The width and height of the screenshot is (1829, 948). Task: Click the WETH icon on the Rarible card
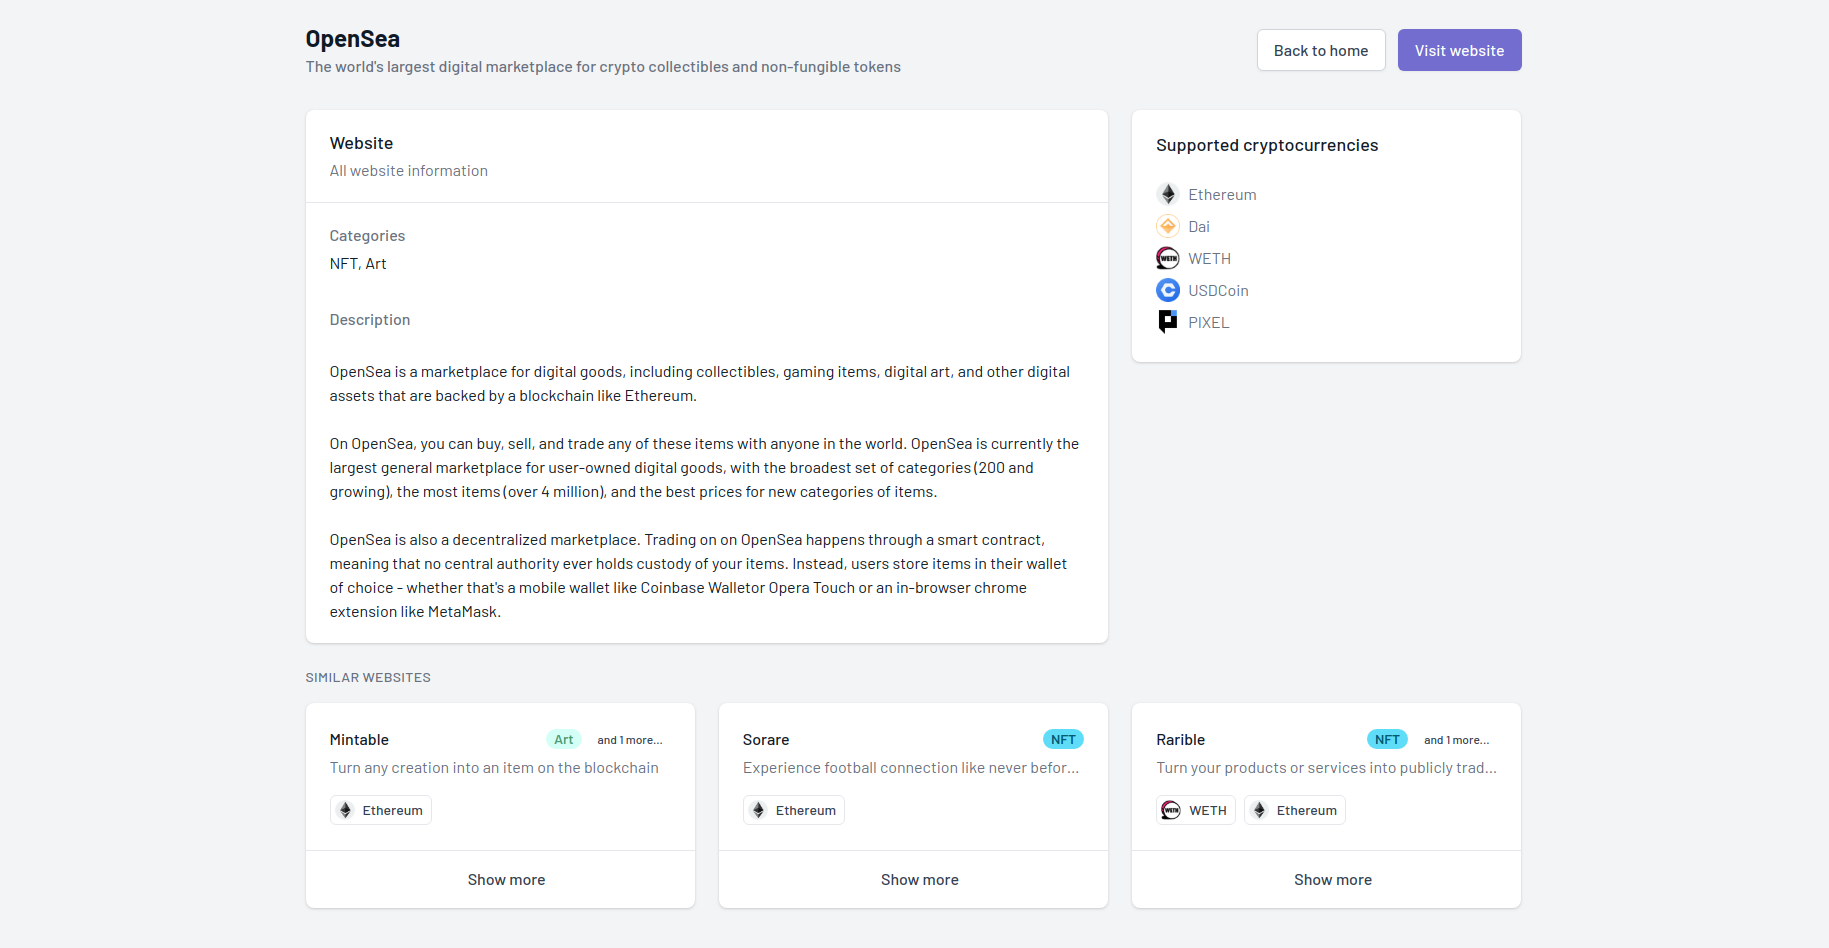coord(1170,810)
